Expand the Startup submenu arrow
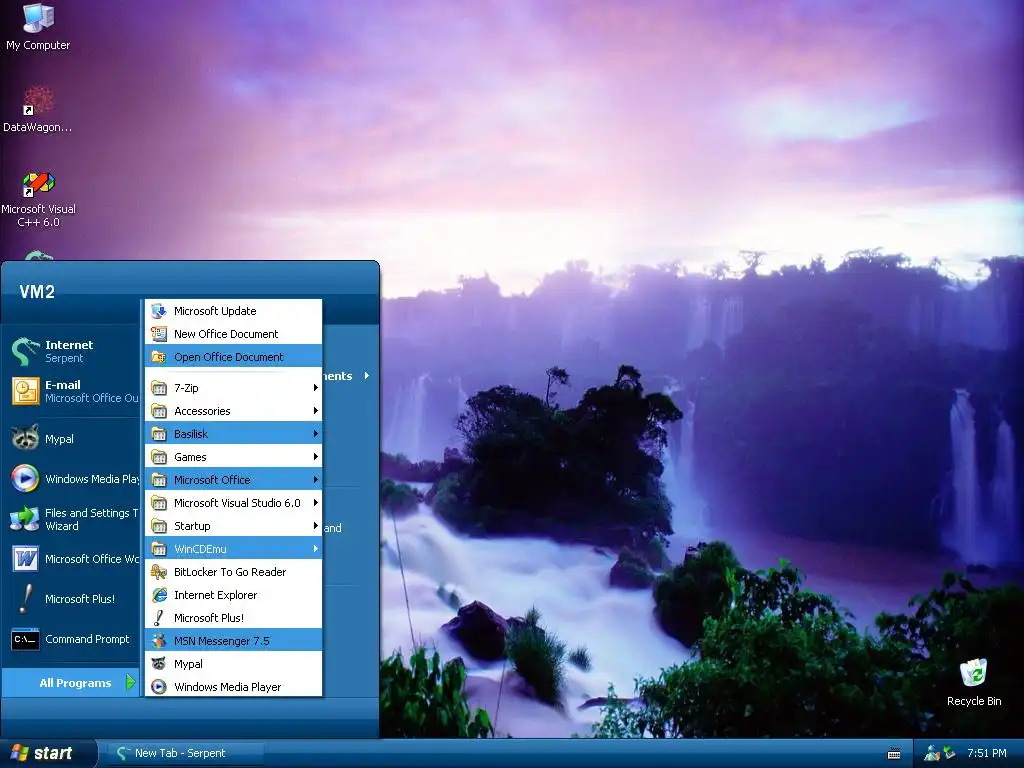This screenshot has height=768, width=1024. click(x=315, y=526)
